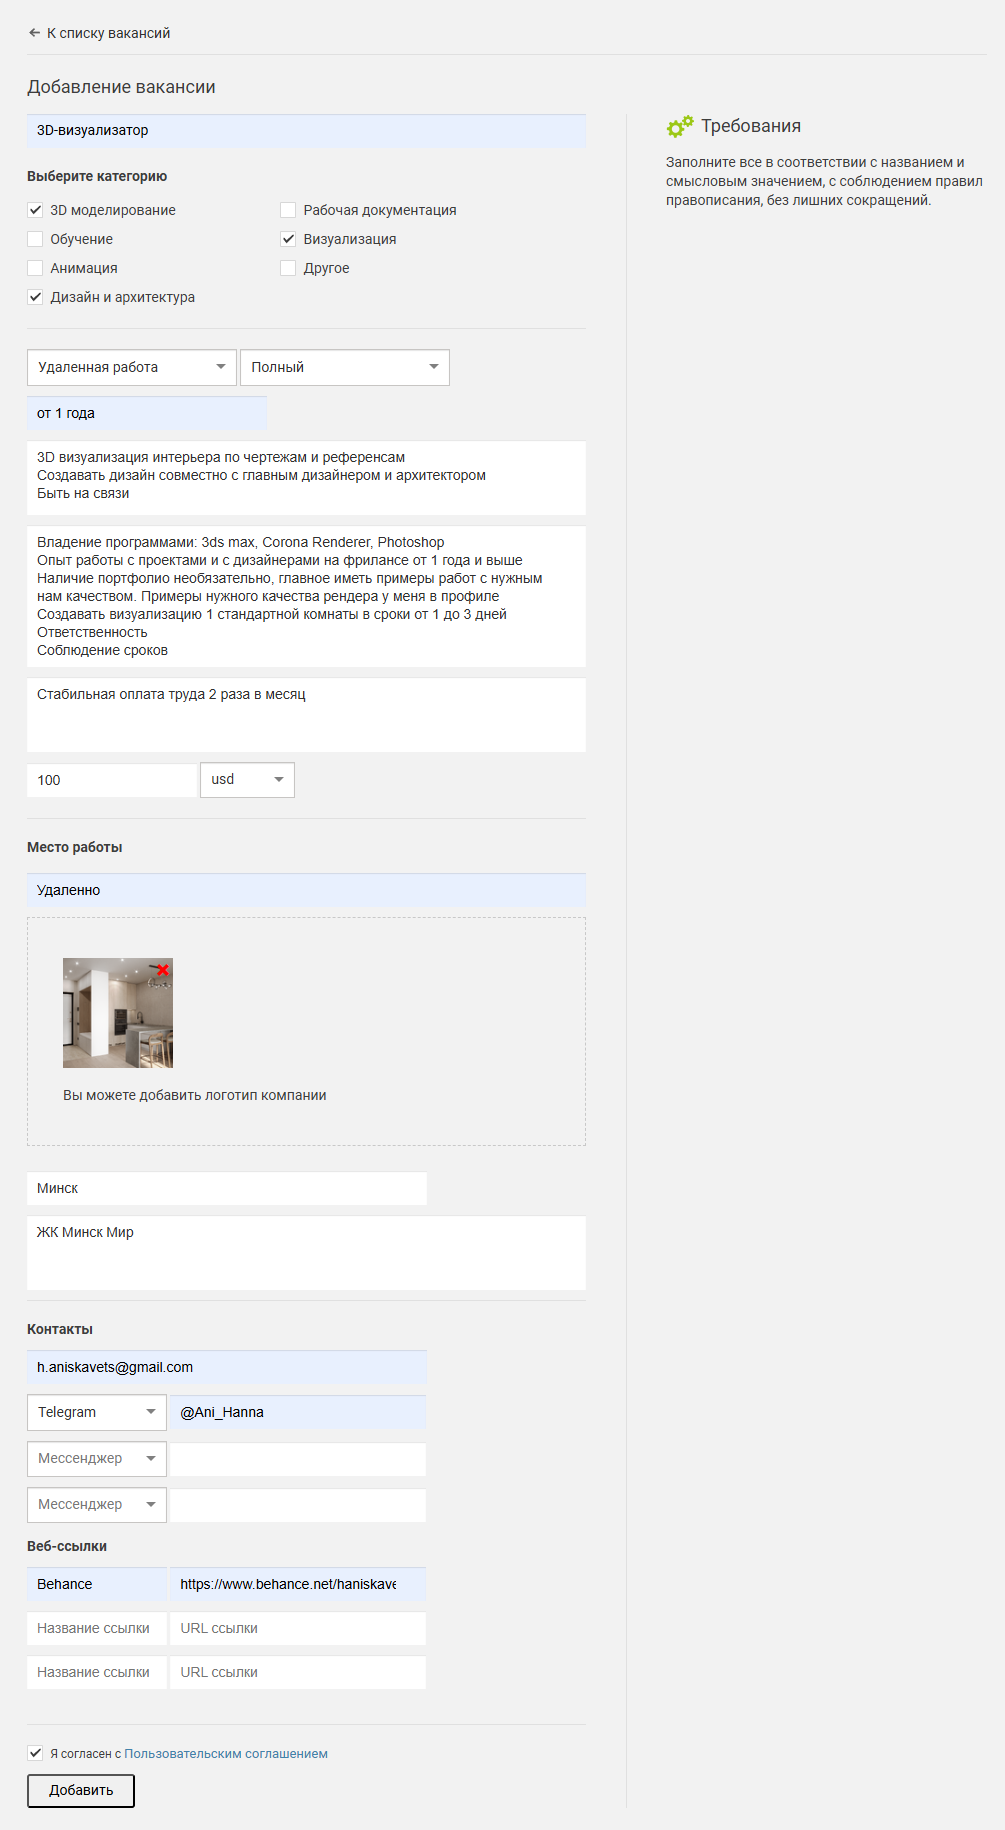Click the Behance URL field

[298, 1584]
